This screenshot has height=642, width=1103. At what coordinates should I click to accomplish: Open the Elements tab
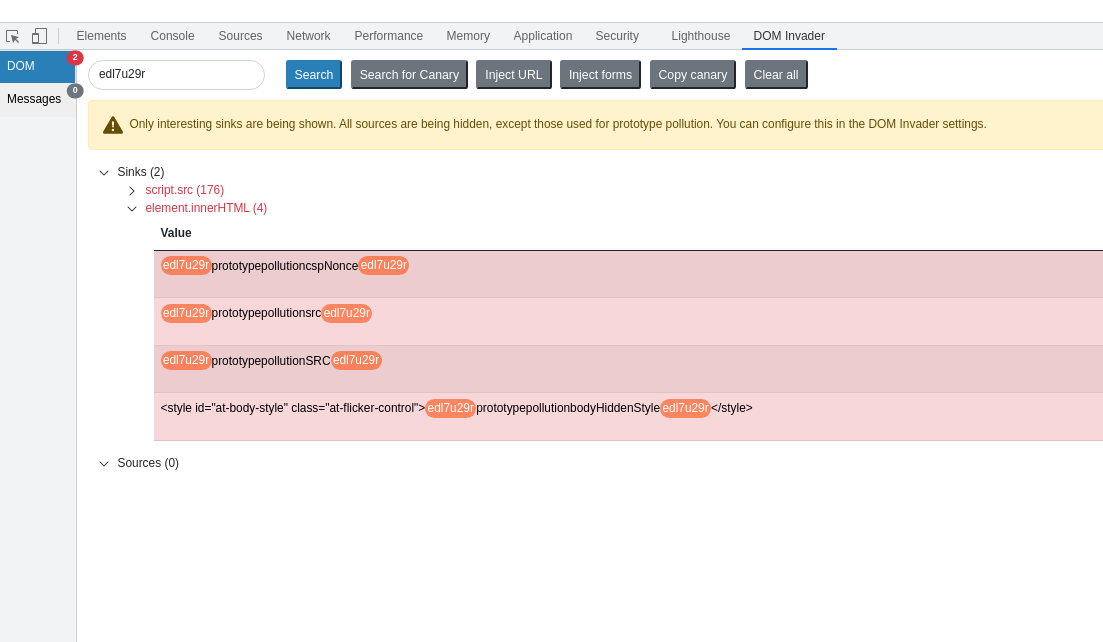tap(101, 36)
